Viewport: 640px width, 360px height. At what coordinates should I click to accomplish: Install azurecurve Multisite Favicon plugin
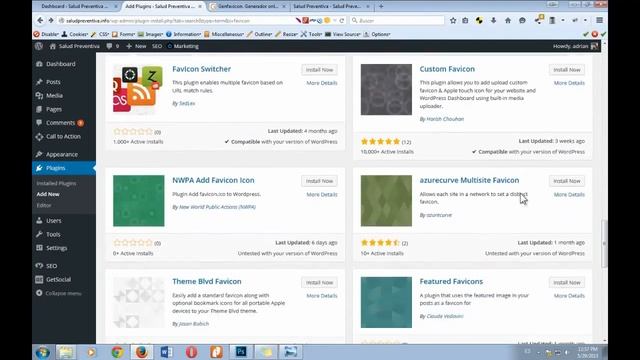tap(567, 181)
